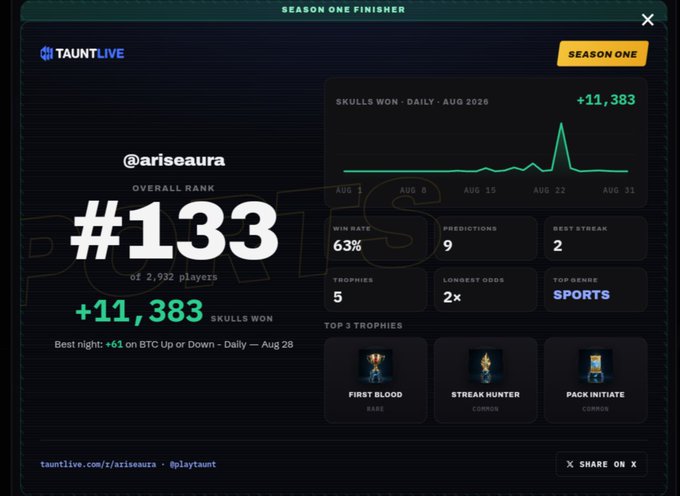
Task: Click the chart's +11,383 total
Action: click(x=606, y=100)
